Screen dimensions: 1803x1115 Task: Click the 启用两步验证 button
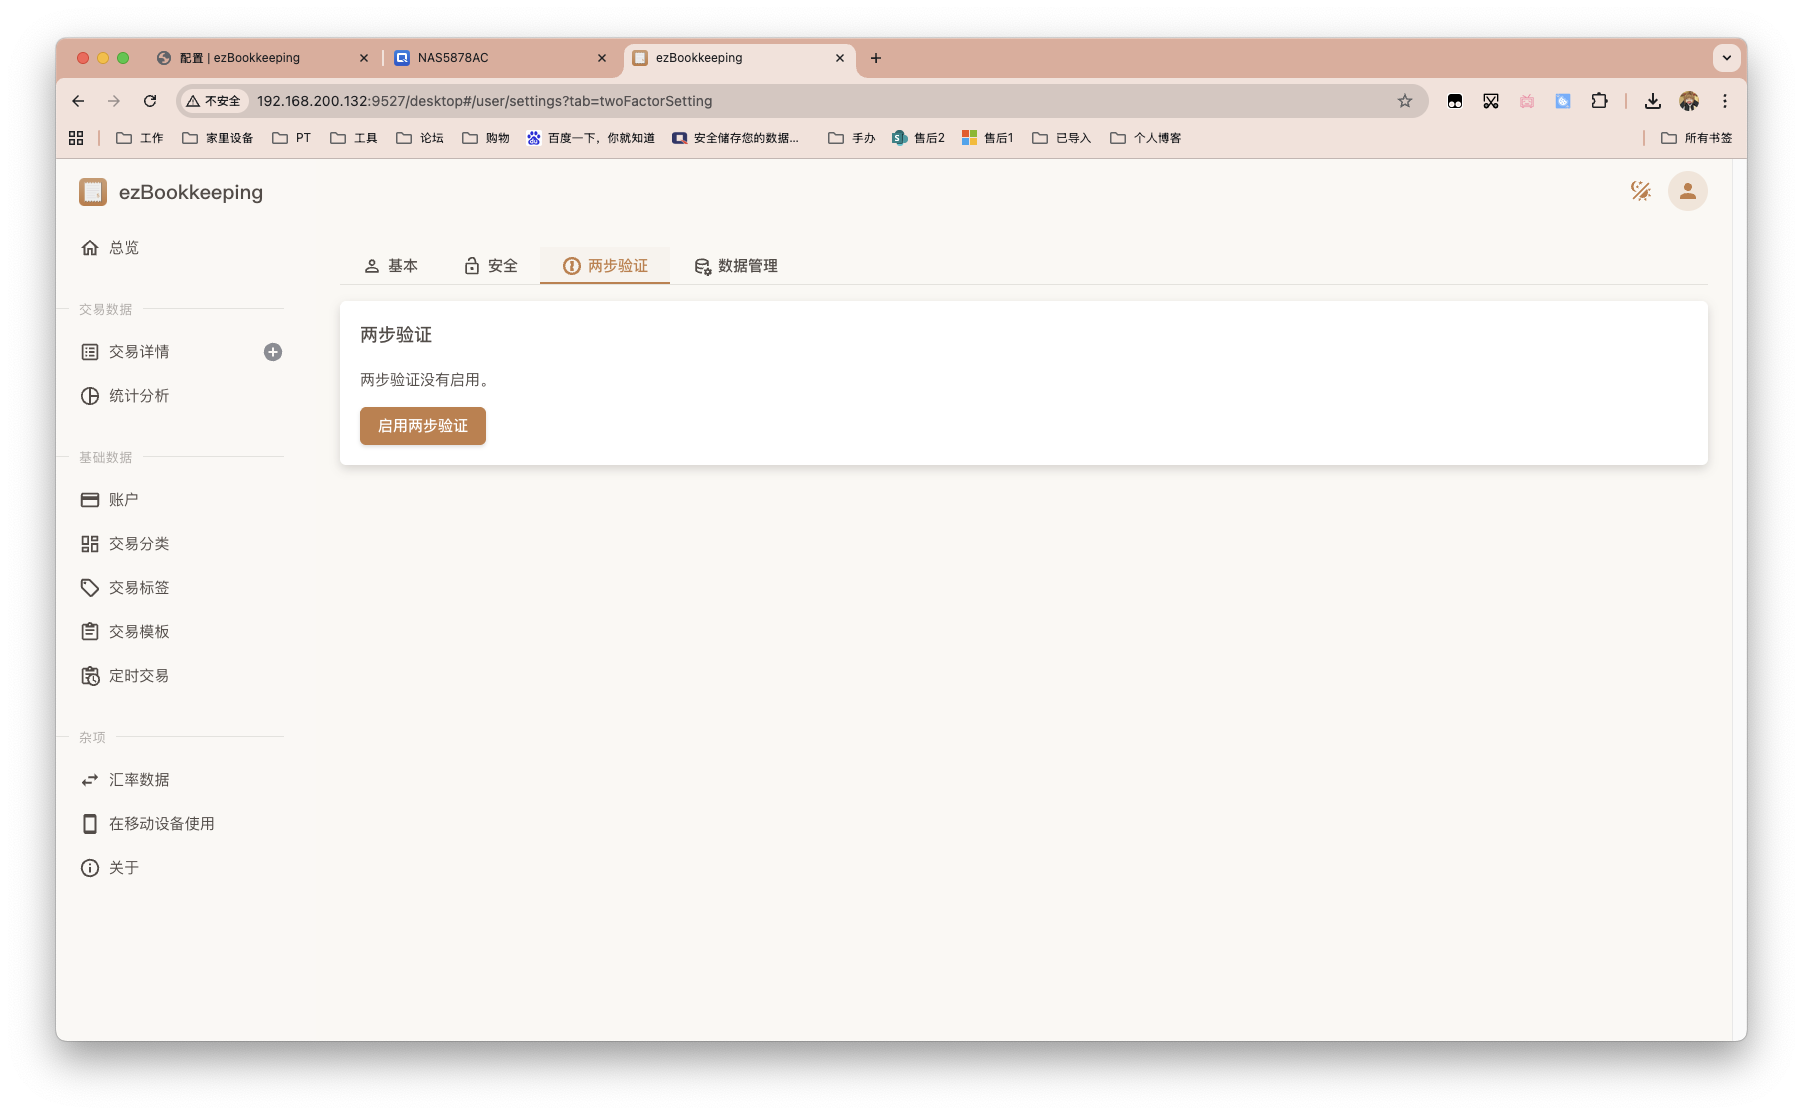[x=422, y=426]
